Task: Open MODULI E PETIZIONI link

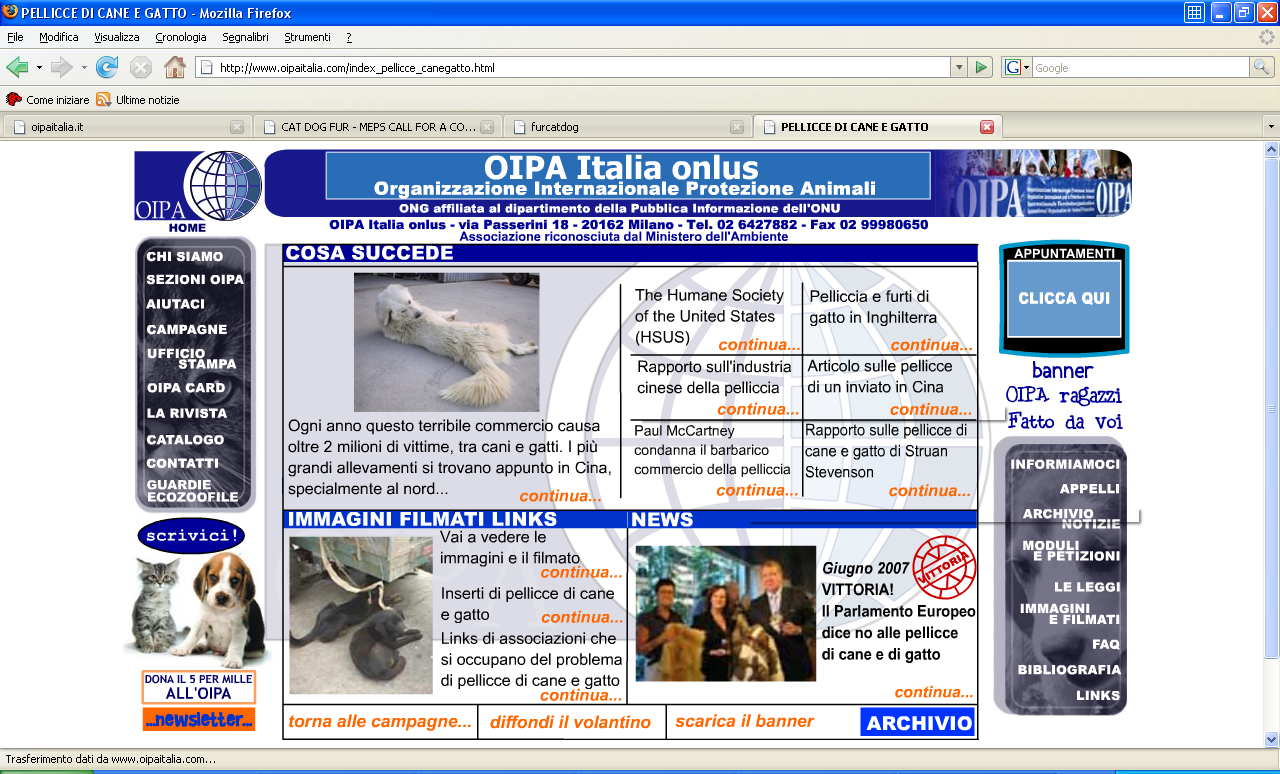Action: point(1071,551)
